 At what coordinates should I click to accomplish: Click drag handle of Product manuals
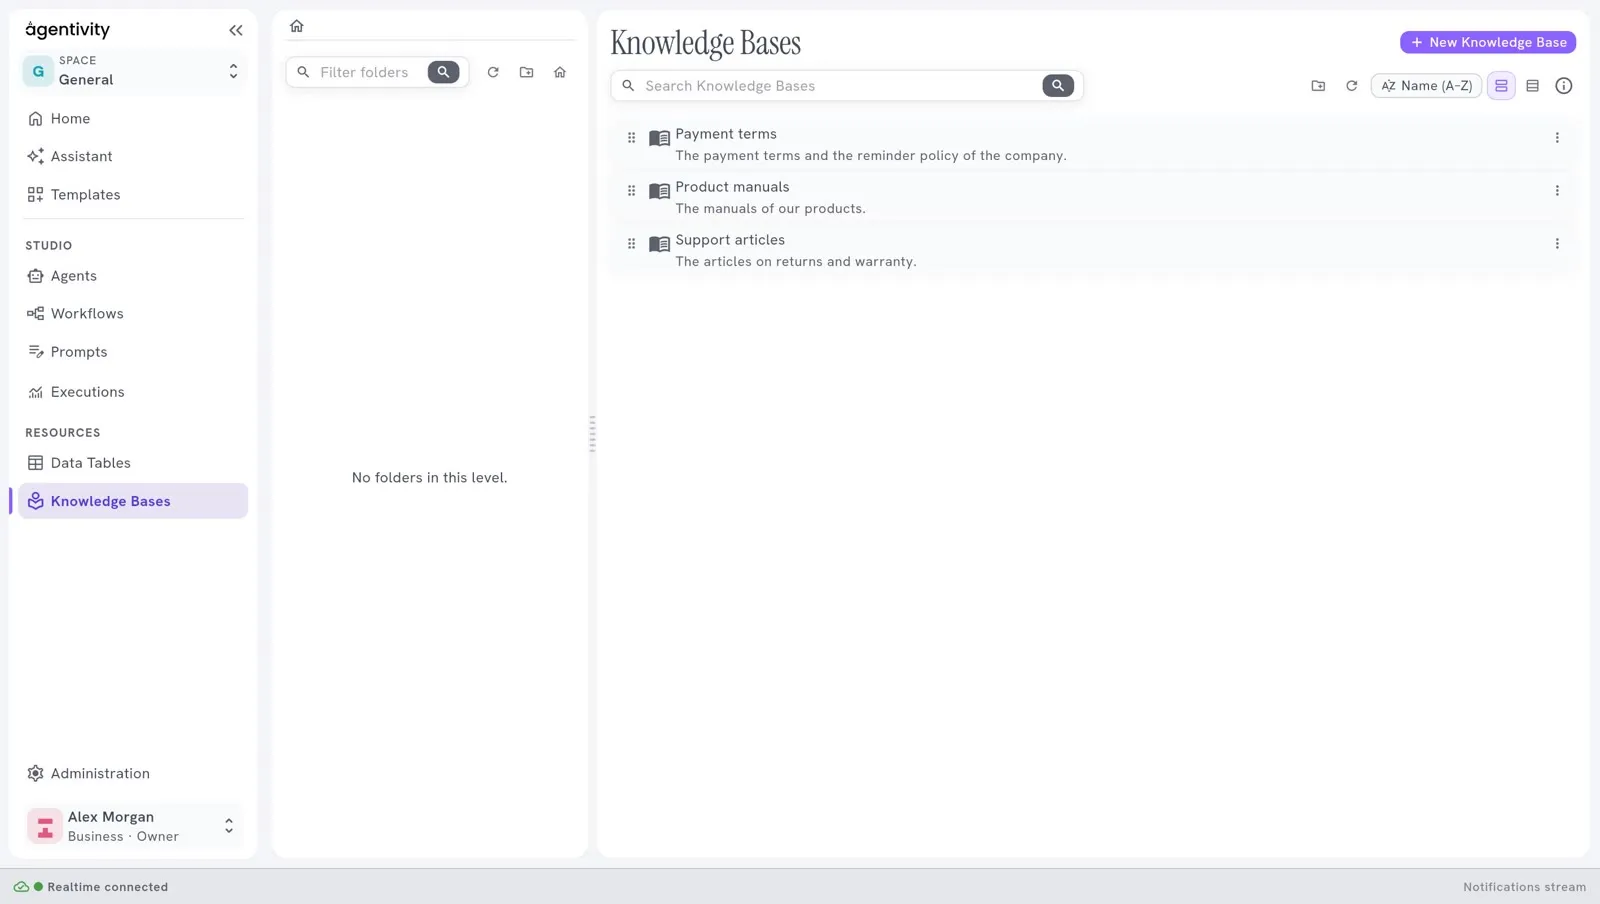(631, 191)
